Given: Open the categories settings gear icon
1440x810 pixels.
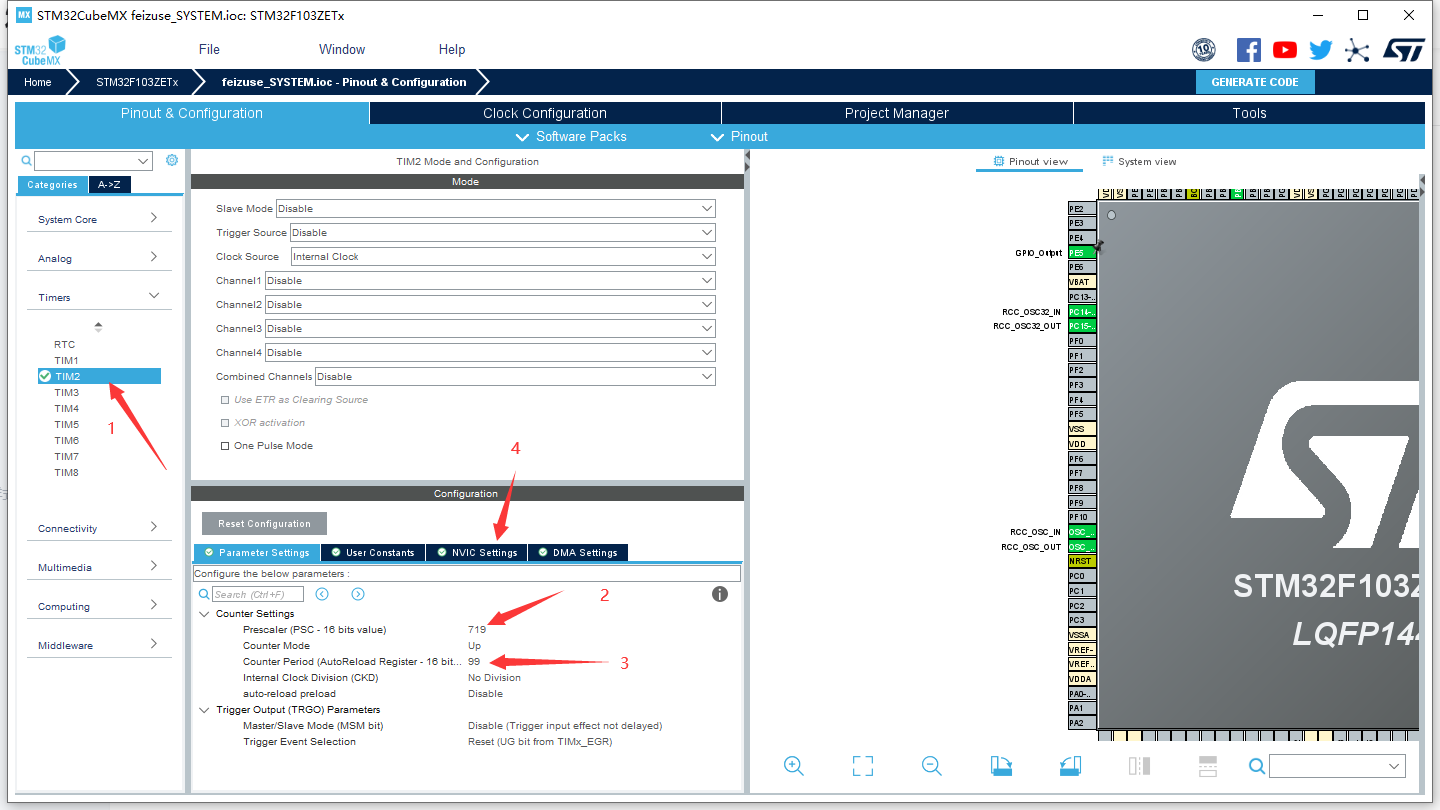Looking at the screenshot, I should tap(172, 160).
